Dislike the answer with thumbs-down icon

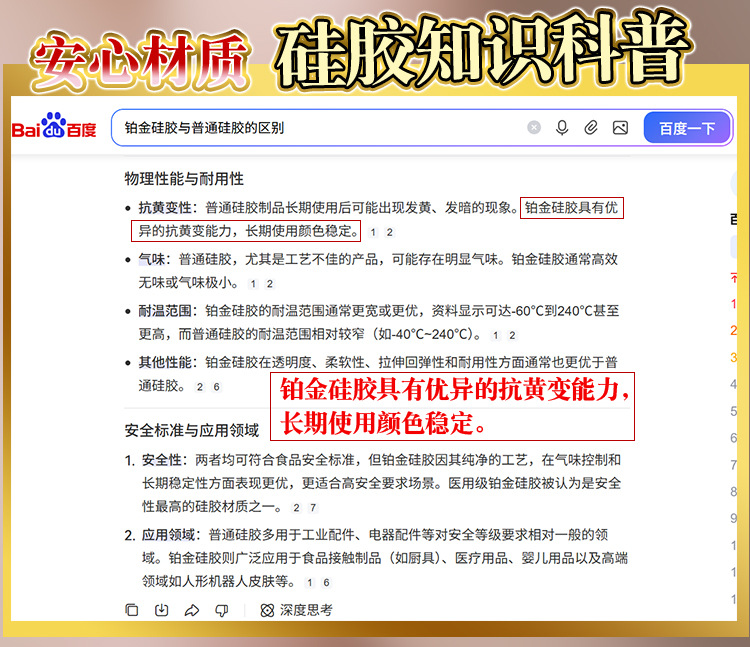[221, 610]
